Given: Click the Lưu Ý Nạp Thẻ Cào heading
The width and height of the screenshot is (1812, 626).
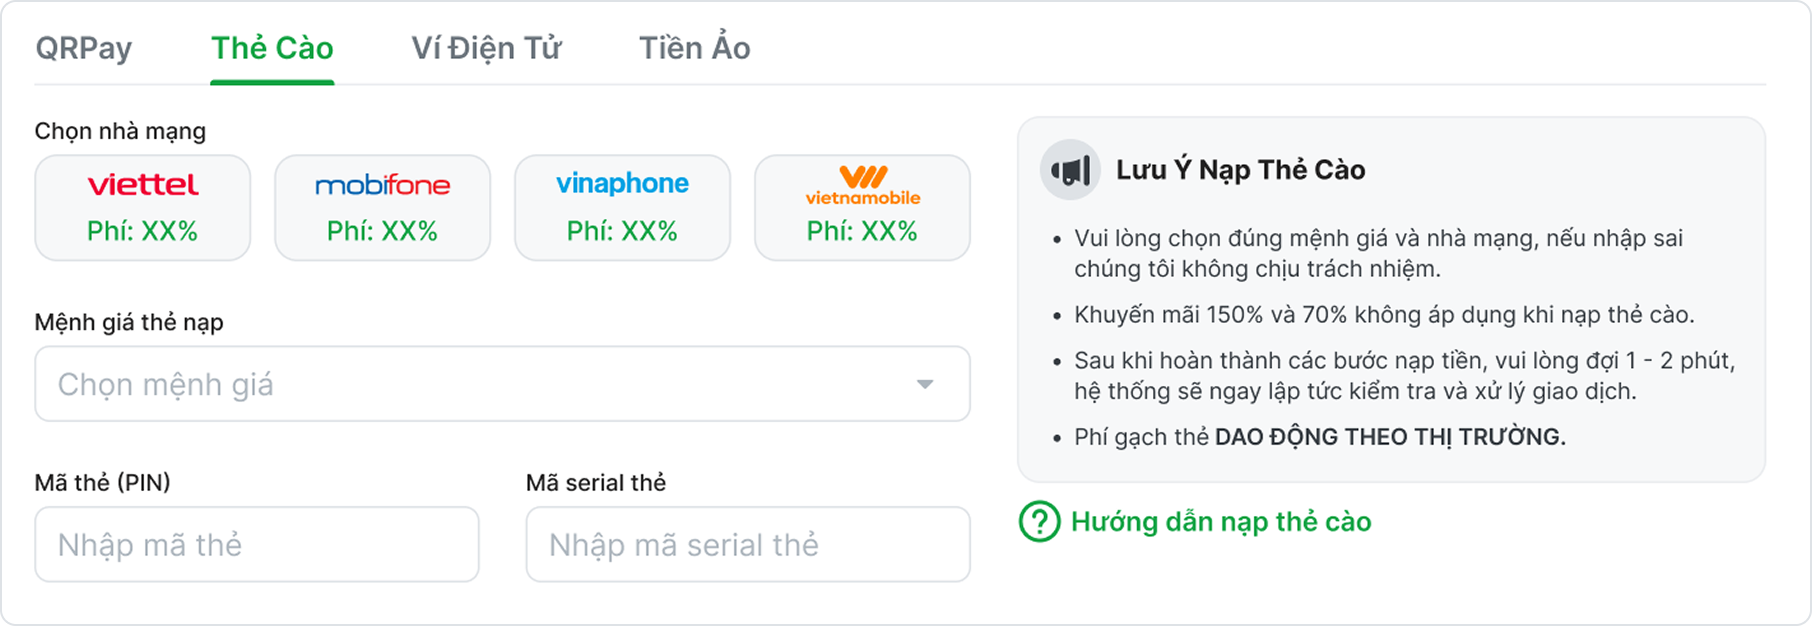Looking at the screenshot, I should tap(1240, 170).
